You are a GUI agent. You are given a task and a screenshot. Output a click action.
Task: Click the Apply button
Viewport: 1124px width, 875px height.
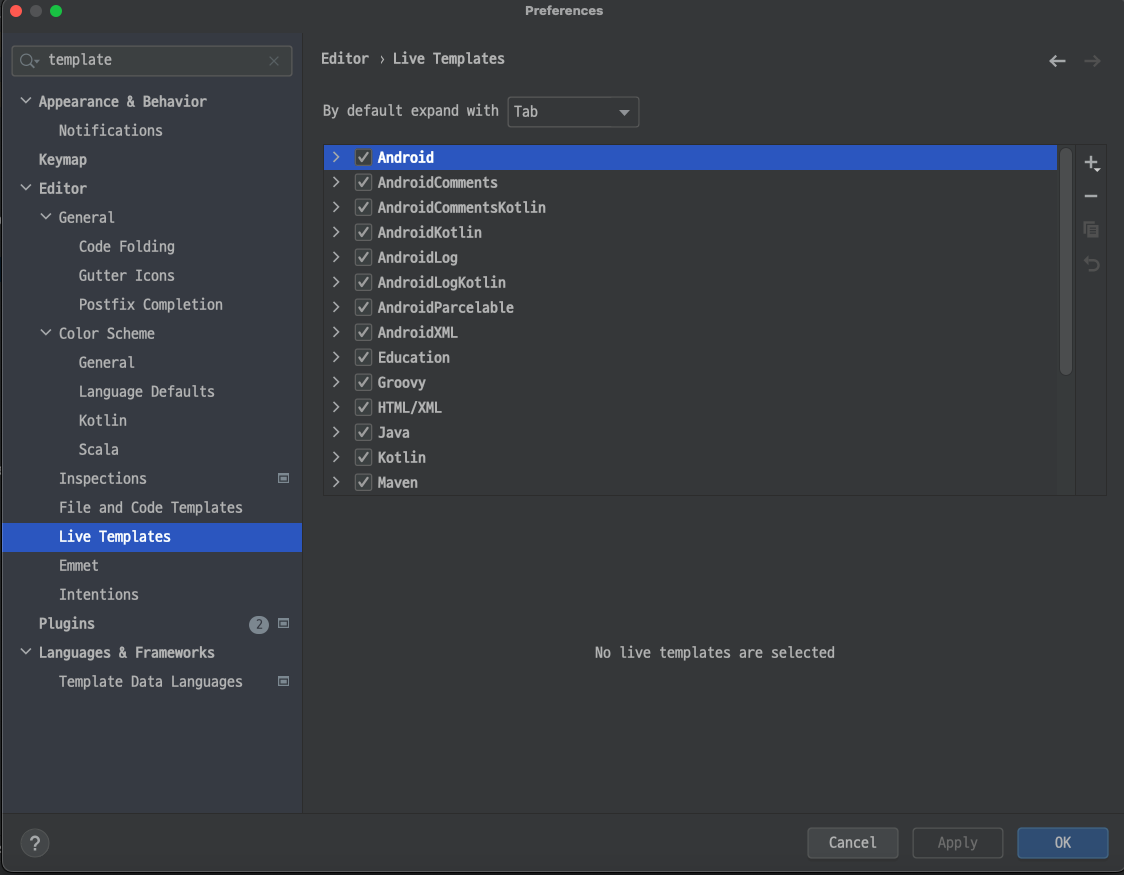[x=957, y=843]
